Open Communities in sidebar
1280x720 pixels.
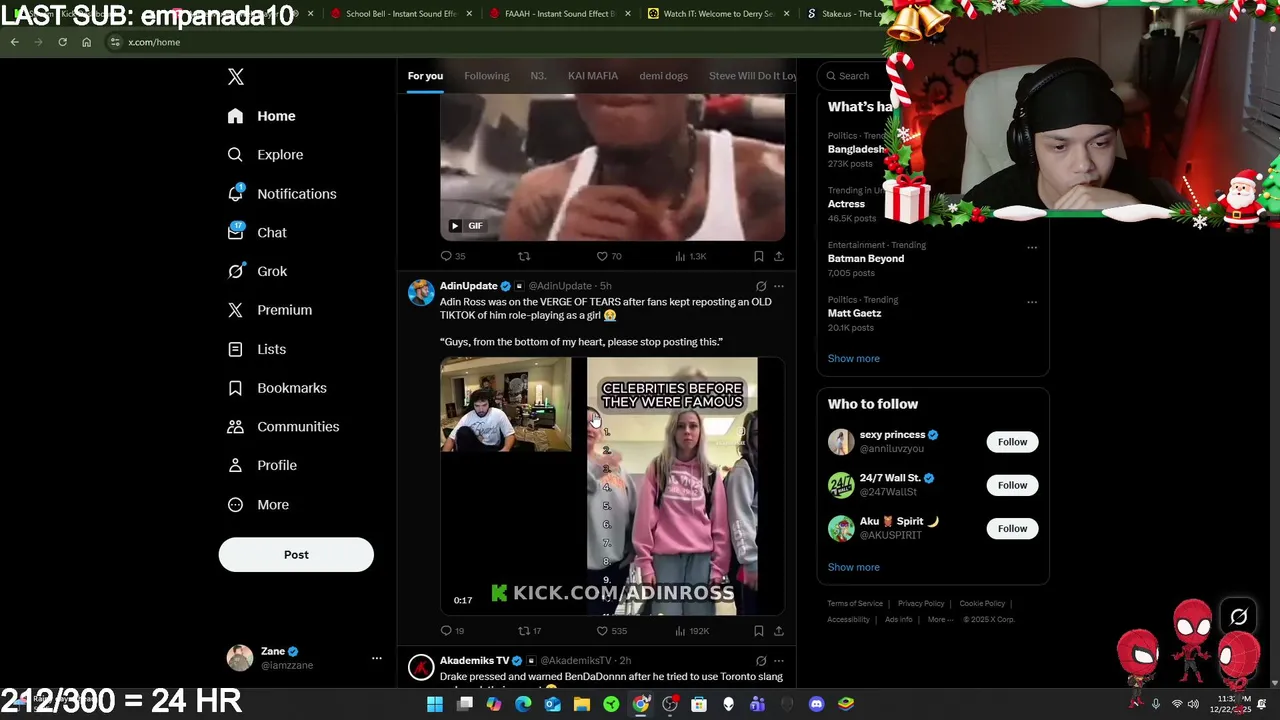pyautogui.click(x=283, y=427)
